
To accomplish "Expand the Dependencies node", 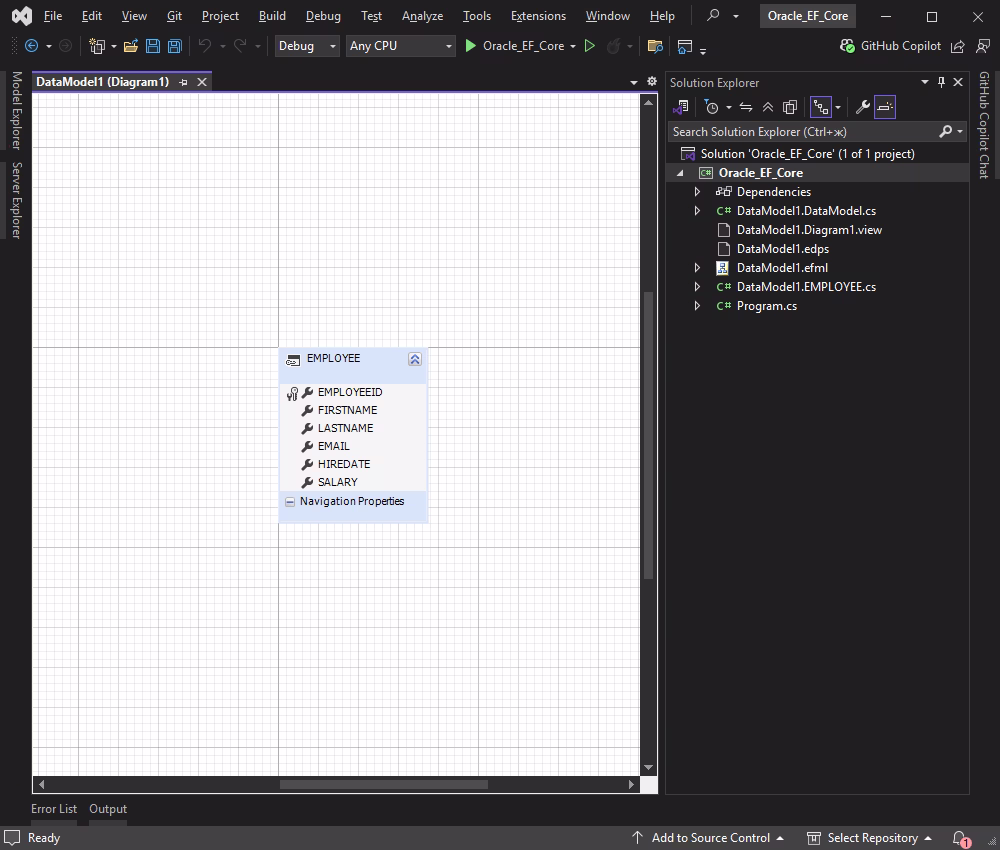I will [x=697, y=191].
